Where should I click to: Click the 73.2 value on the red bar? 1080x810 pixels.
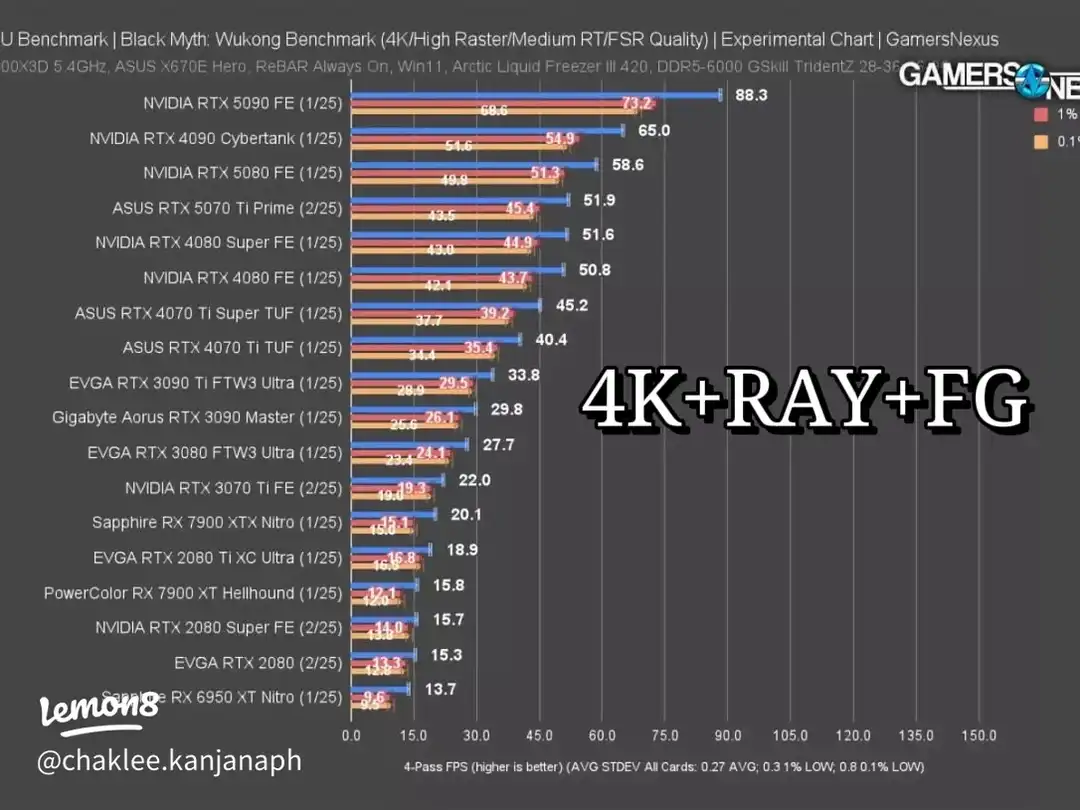tap(636, 103)
